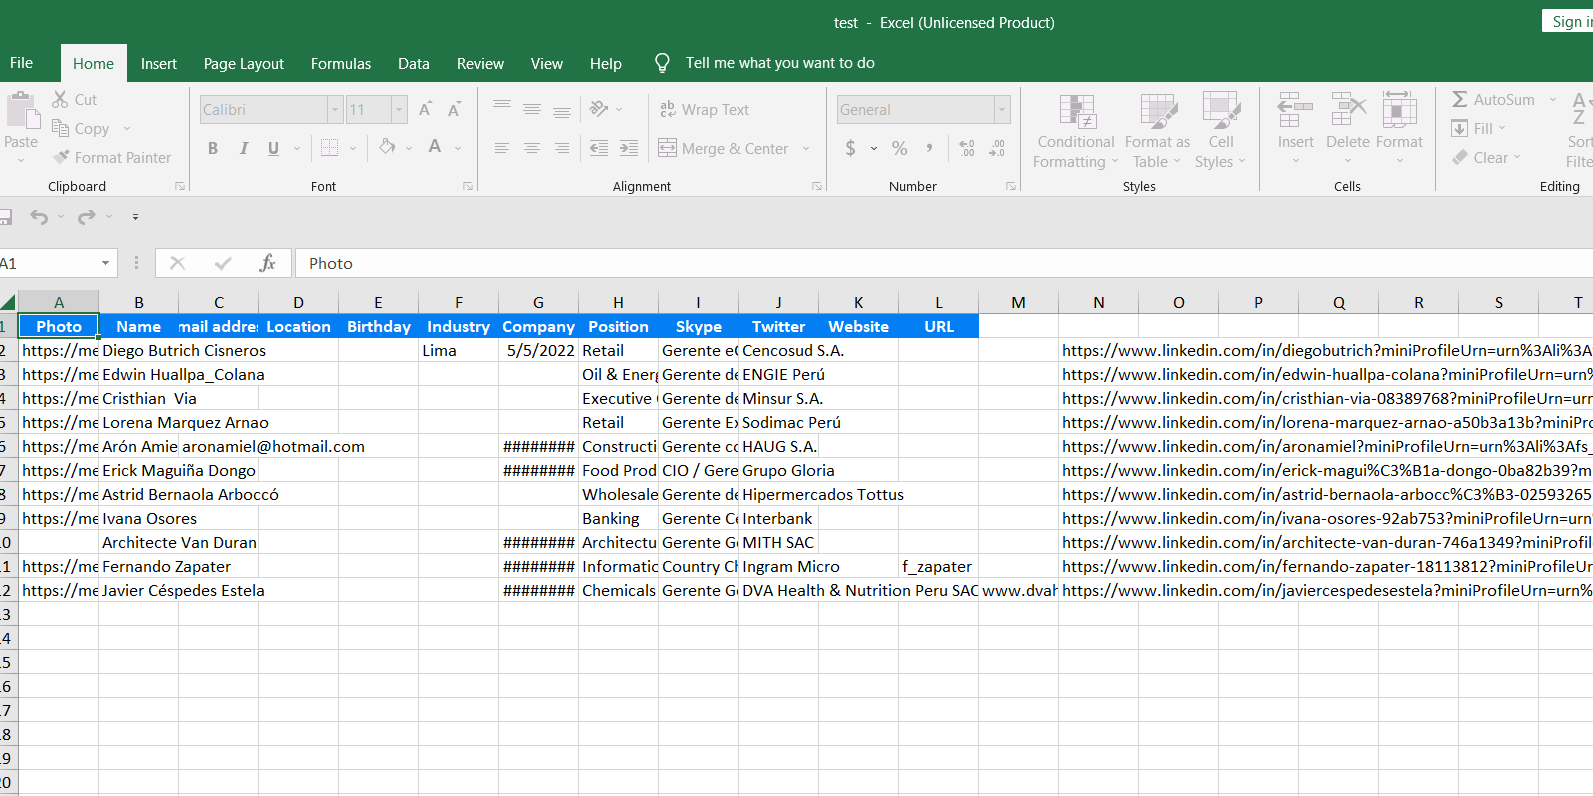The width and height of the screenshot is (1593, 796).
Task: Switch to the Data tab
Action: point(414,63)
